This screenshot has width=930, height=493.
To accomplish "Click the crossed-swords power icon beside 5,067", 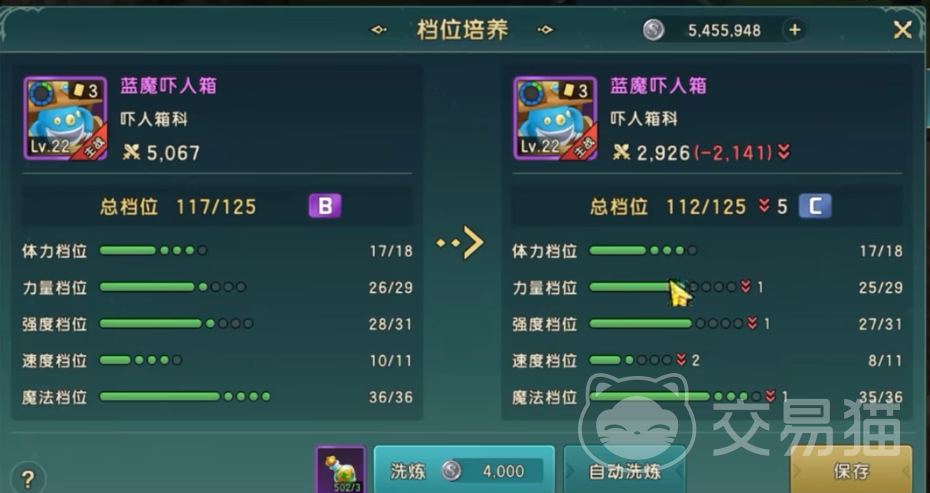I will 131,152.
